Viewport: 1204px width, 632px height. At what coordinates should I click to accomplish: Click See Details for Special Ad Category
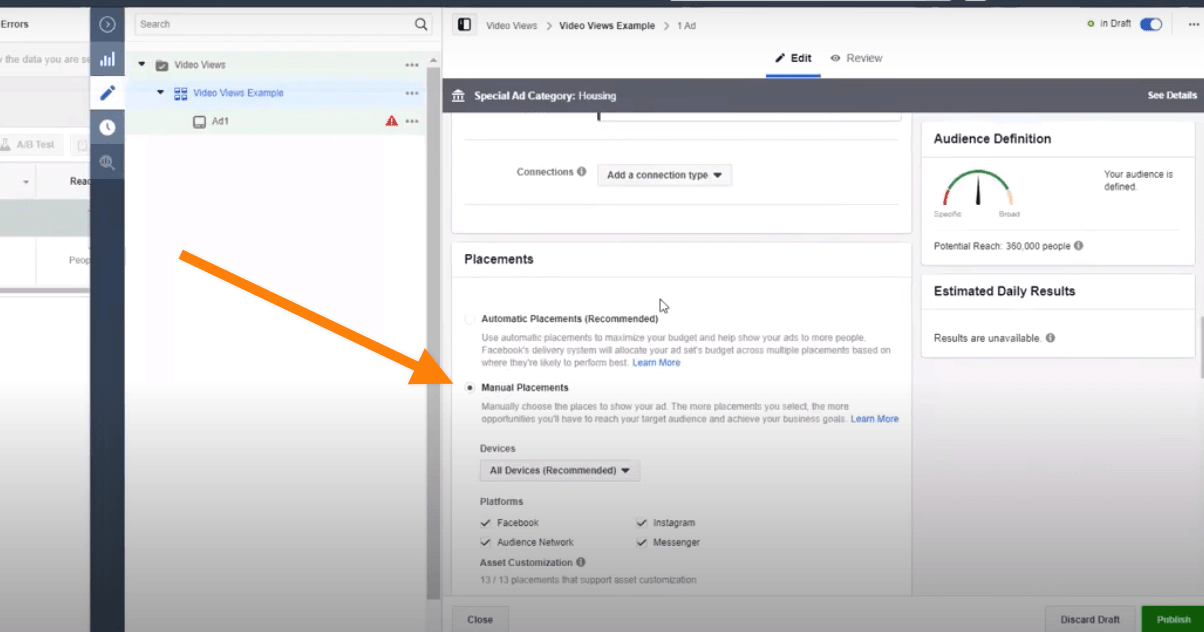click(1171, 96)
